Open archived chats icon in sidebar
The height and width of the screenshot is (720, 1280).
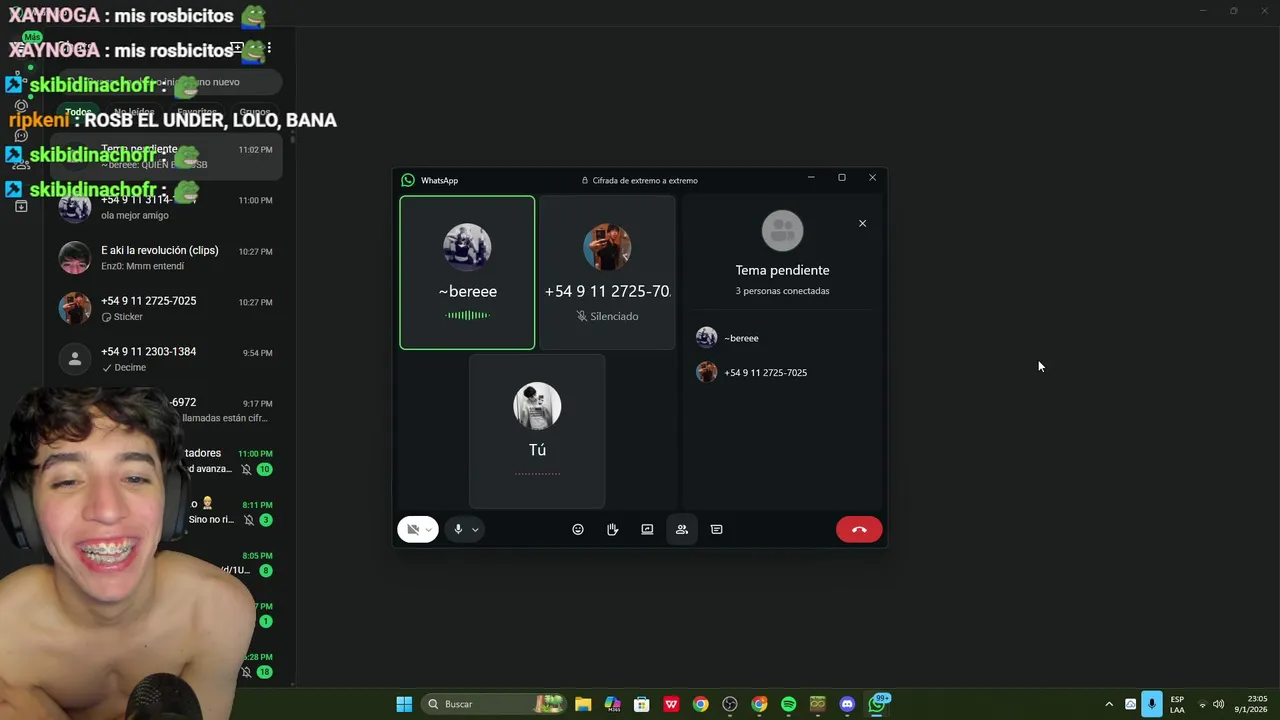(21, 206)
